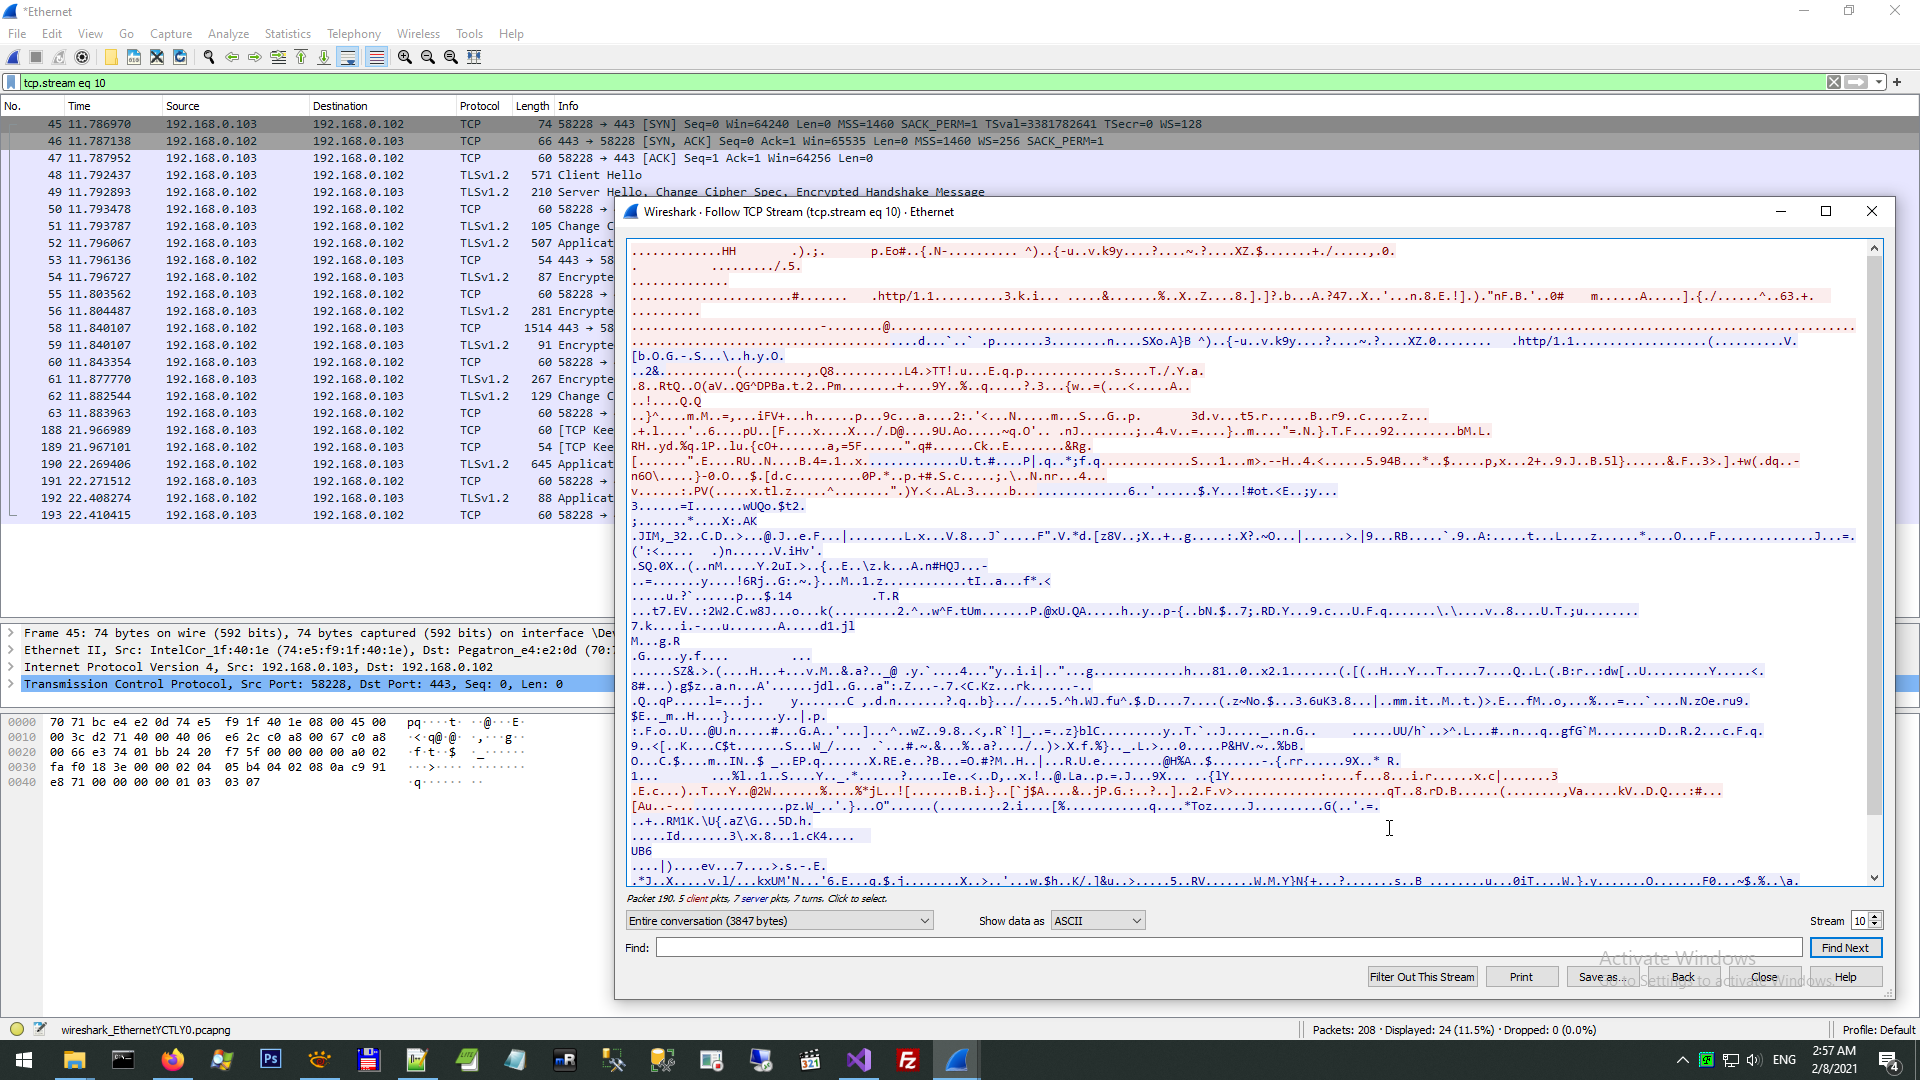The width and height of the screenshot is (1920, 1080).
Task: Click the Filter Out This Stream button
Action: (x=1421, y=977)
